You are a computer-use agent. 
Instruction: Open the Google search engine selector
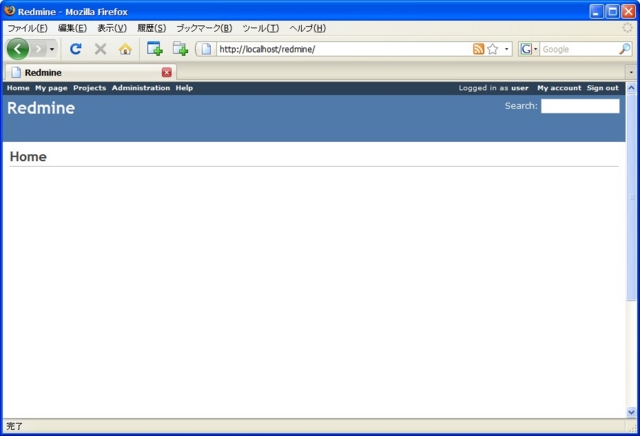529,49
